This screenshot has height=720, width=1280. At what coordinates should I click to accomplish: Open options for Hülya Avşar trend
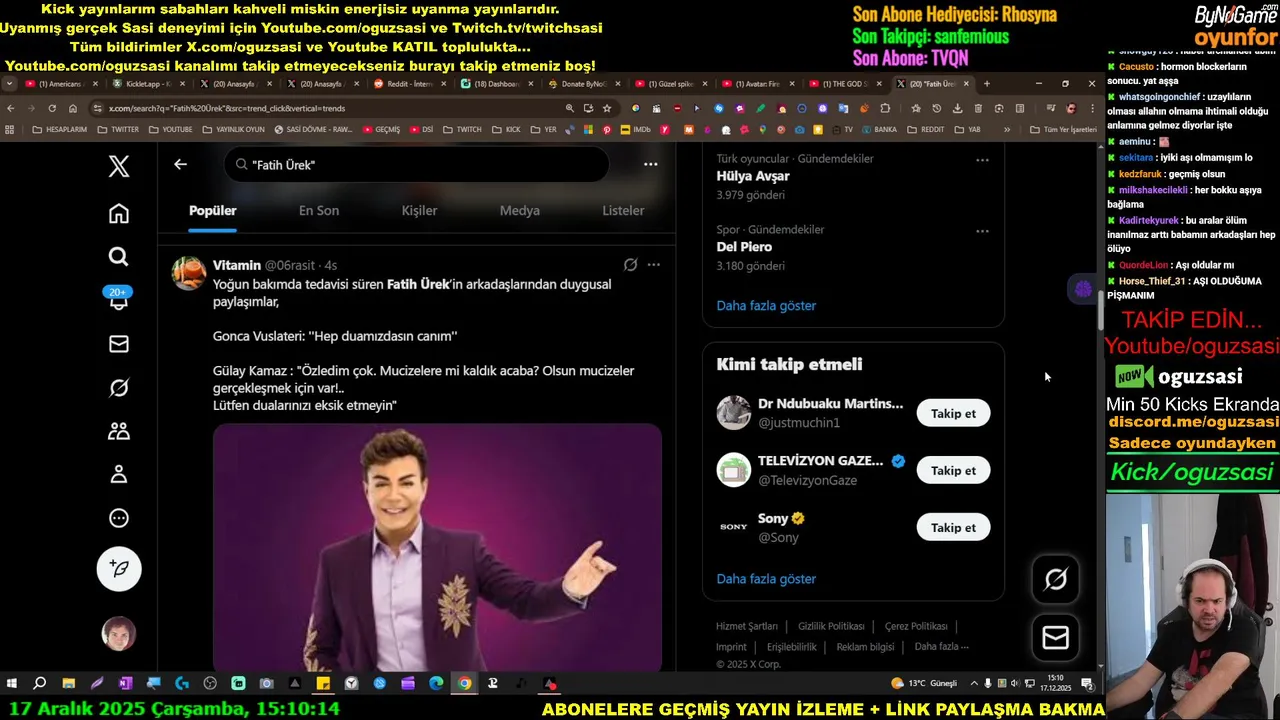(982, 160)
